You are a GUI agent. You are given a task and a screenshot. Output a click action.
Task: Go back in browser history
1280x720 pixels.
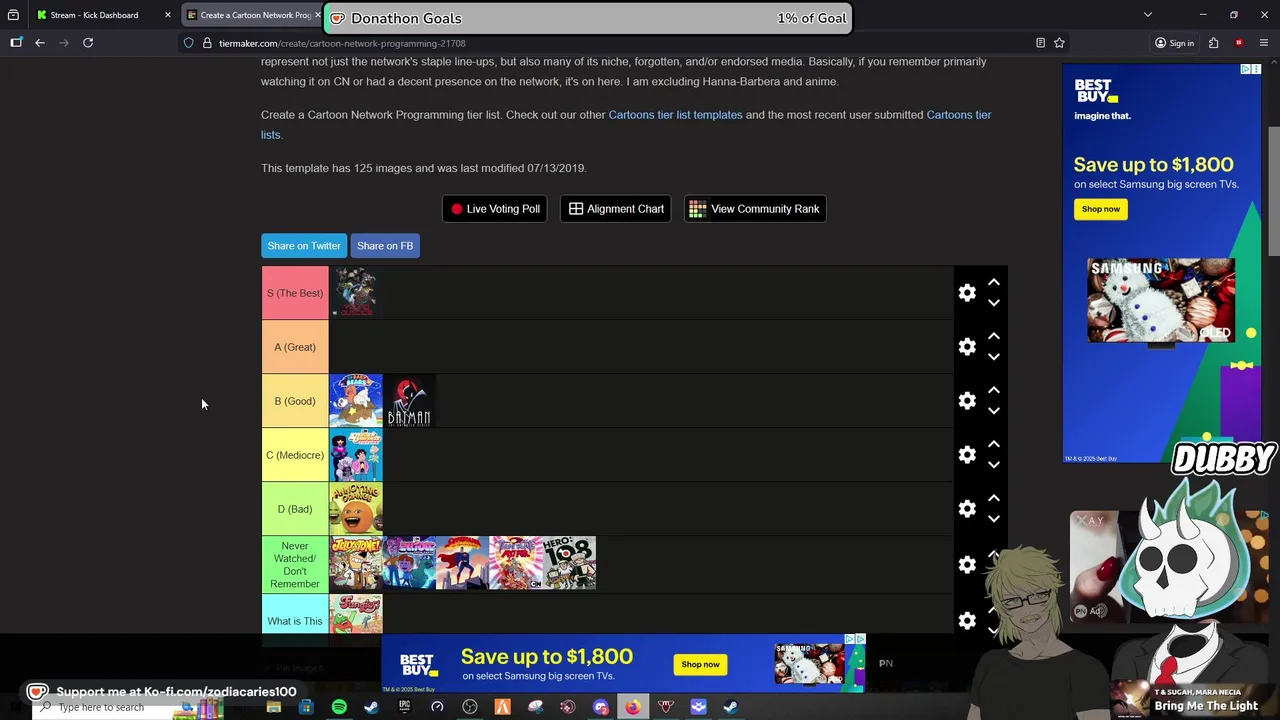coord(40,43)
